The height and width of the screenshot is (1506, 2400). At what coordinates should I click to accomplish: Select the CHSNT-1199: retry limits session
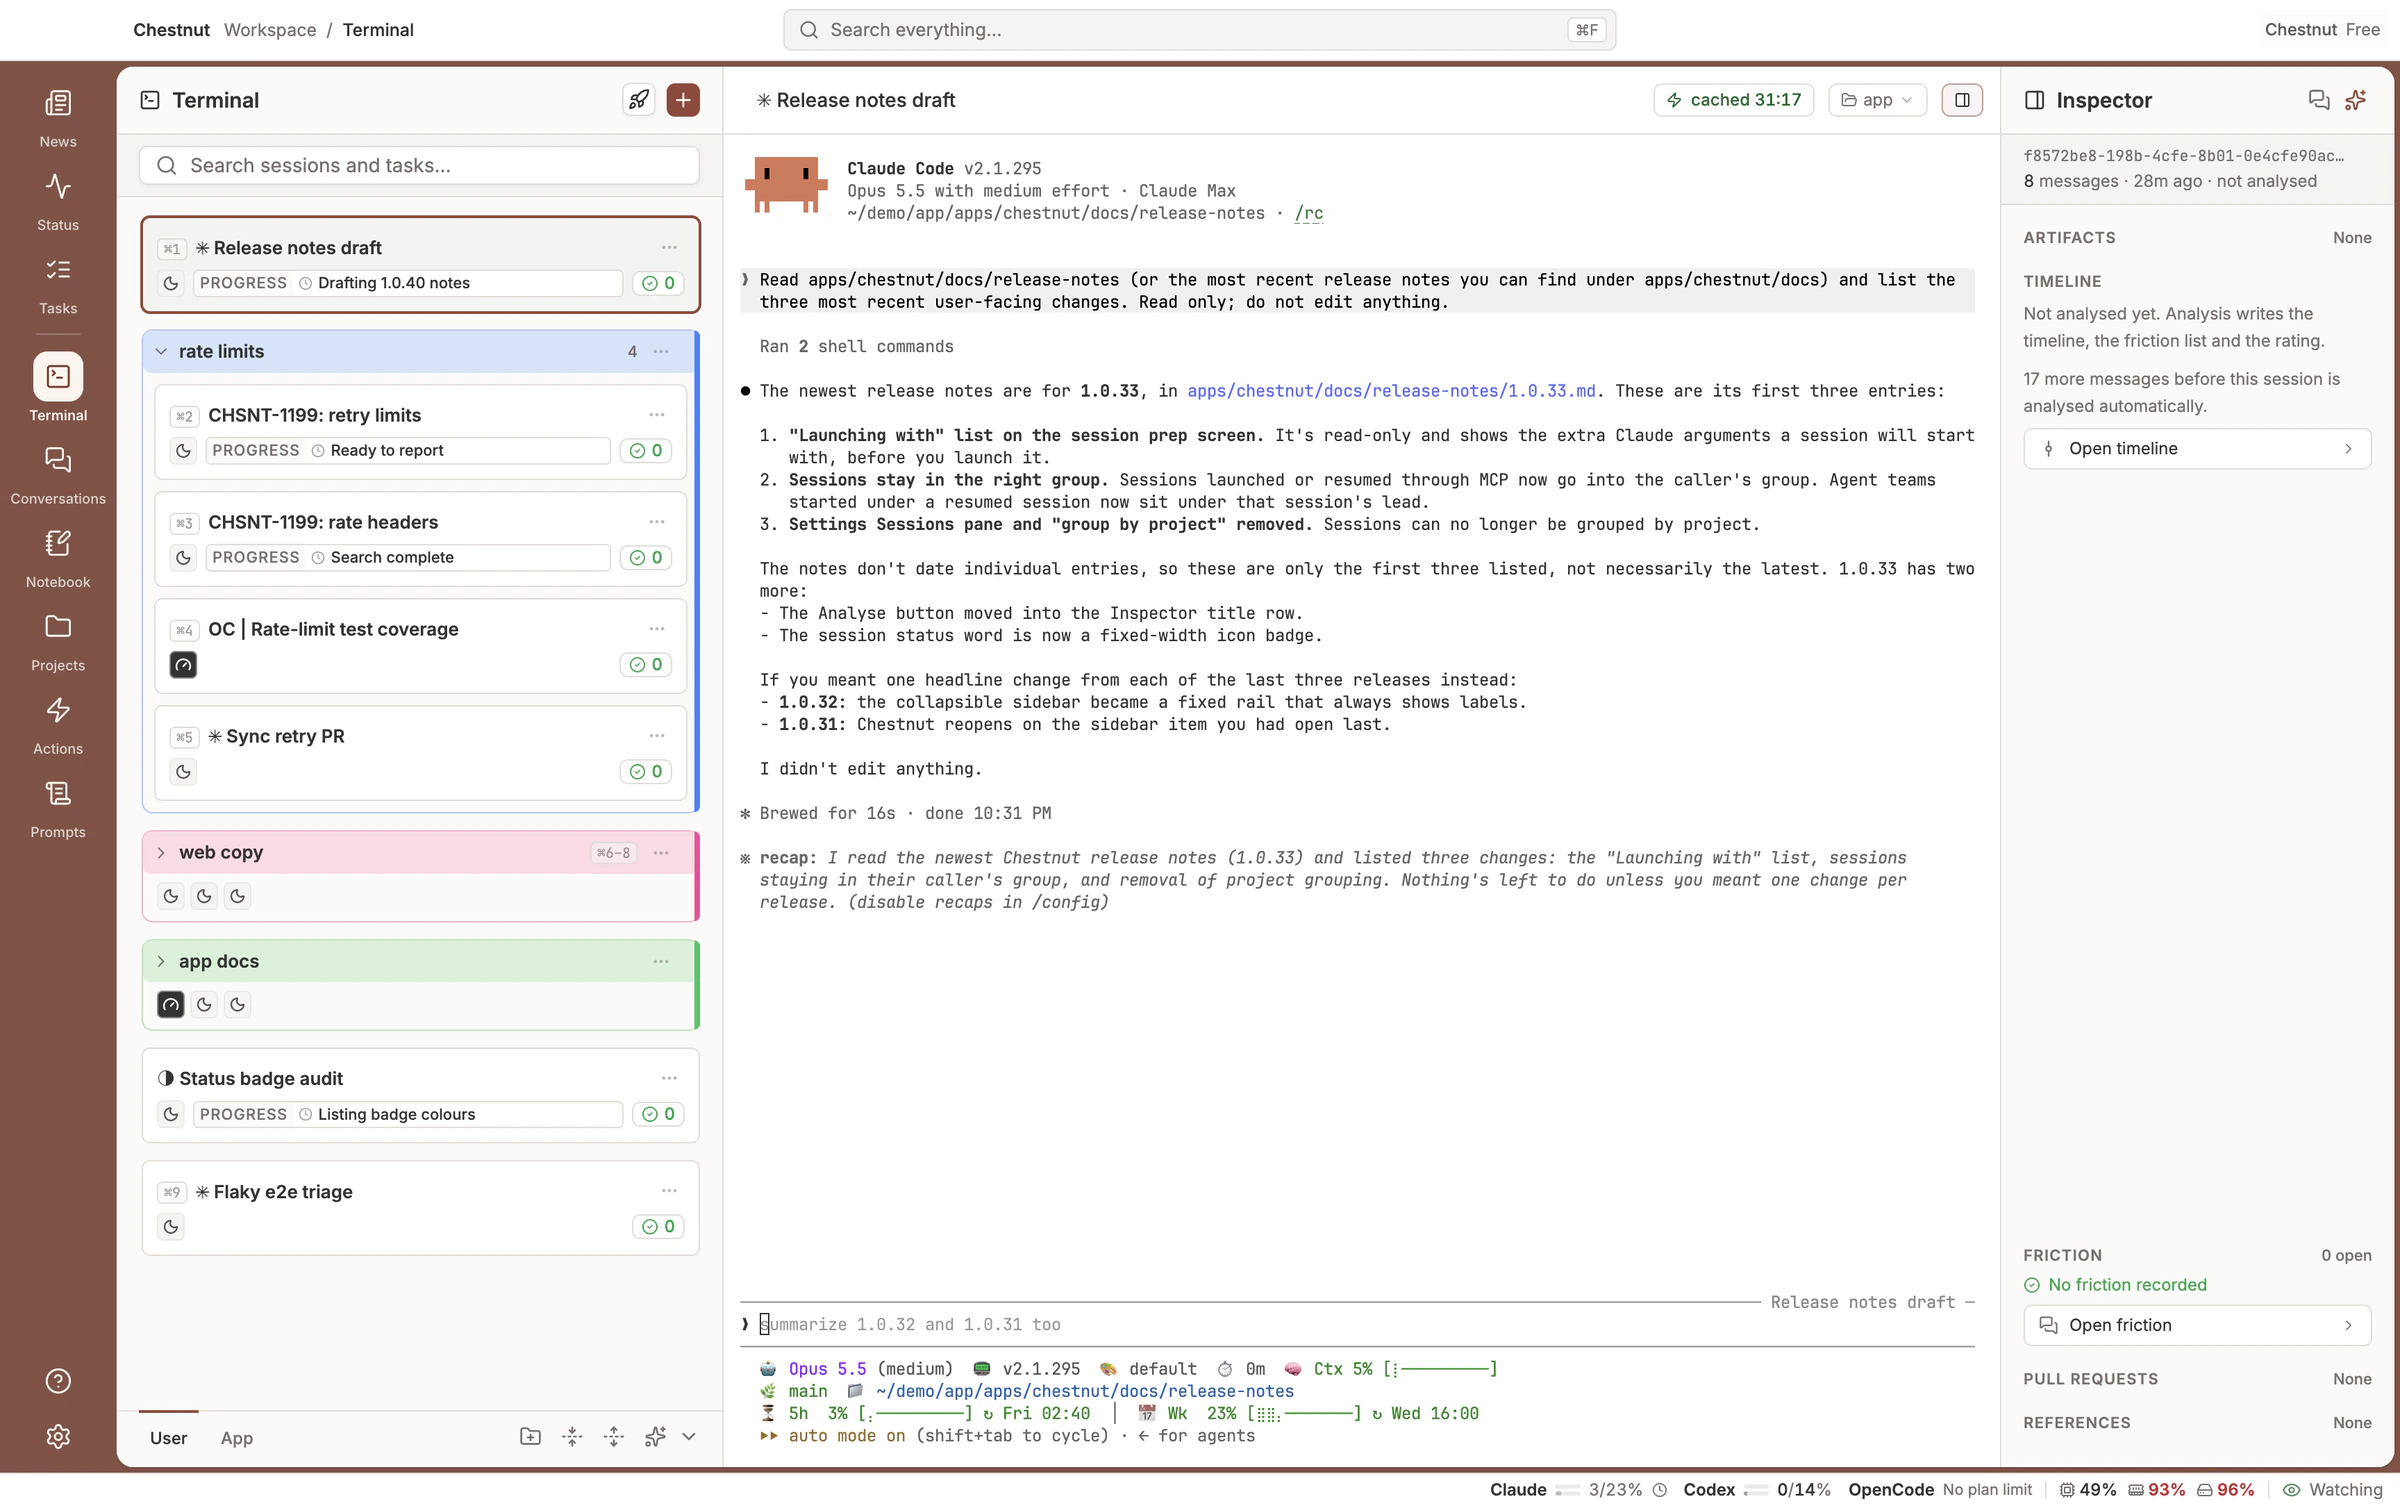421,432
